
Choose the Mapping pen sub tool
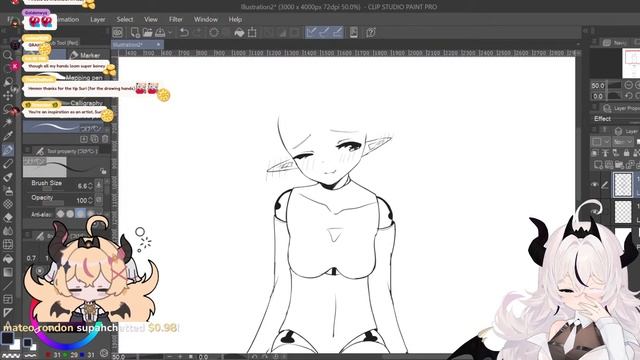tap(84, 78)
